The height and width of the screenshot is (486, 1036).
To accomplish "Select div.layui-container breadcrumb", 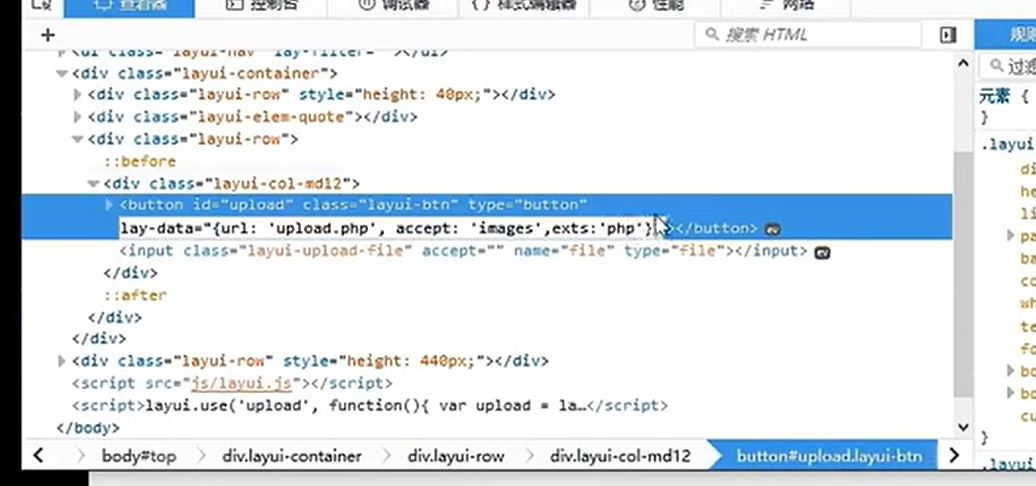I will point(291,456).
